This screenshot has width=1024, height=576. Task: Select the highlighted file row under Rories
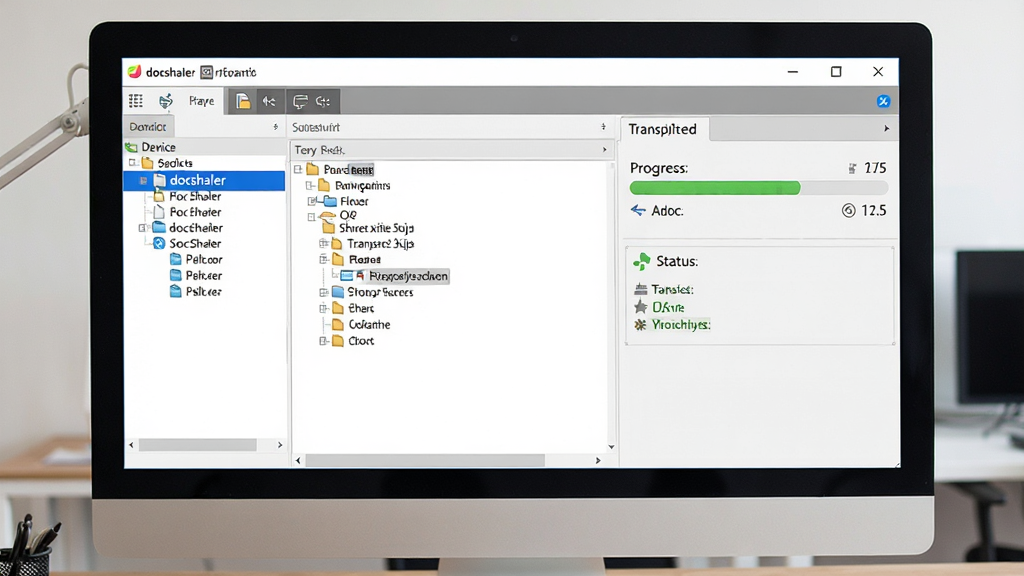click(x=394, y=276)
